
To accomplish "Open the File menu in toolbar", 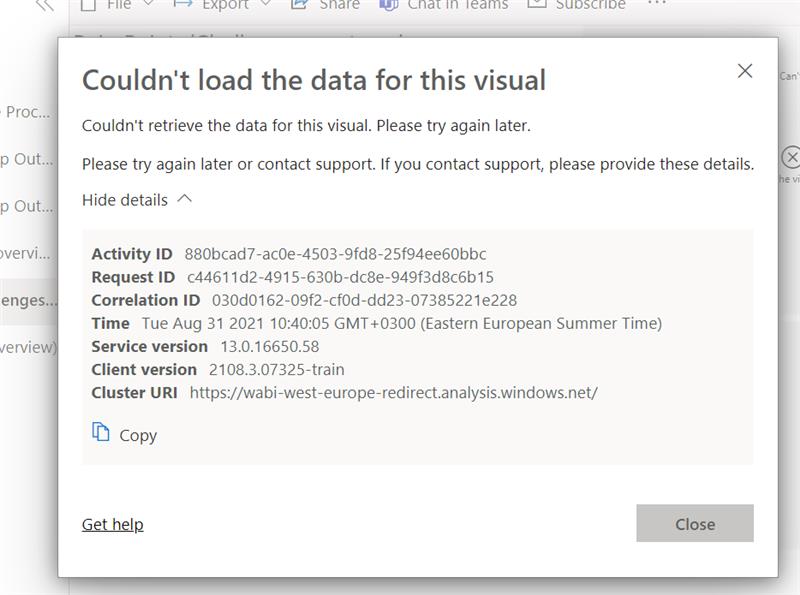I will pos(117,5).
